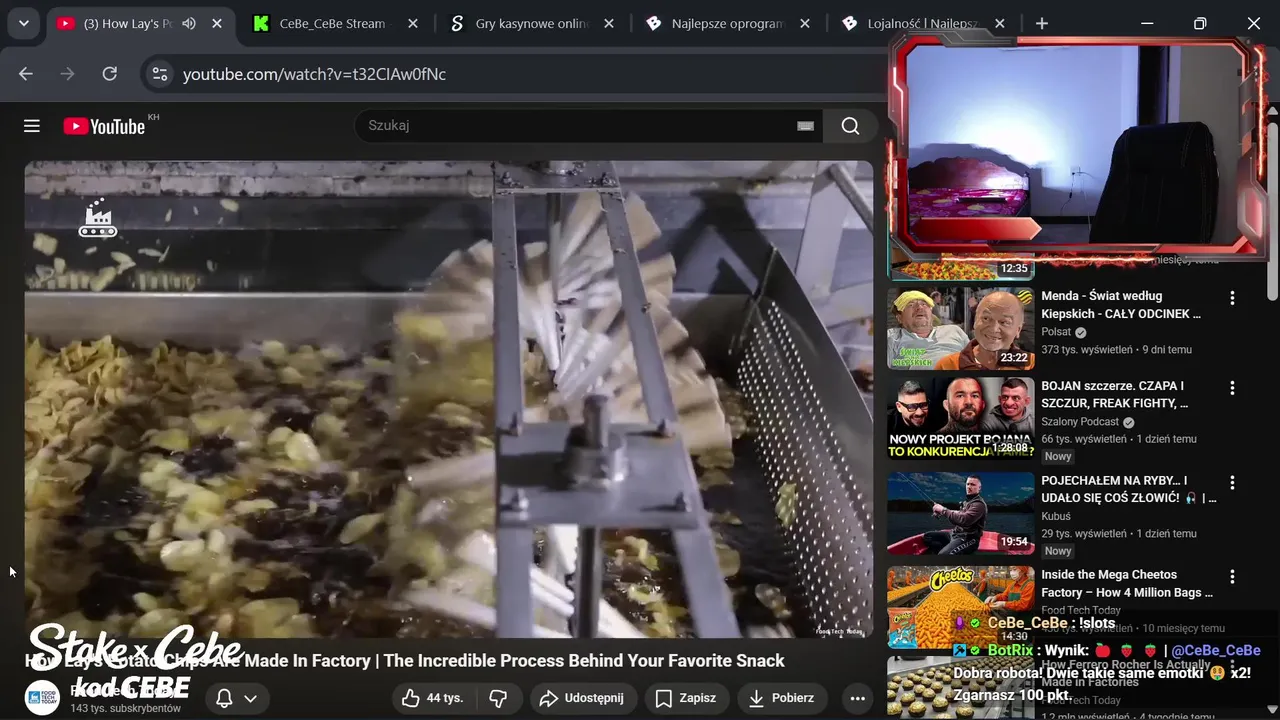
Task: Share the video via Udostępnij
Action: [581, 698]
